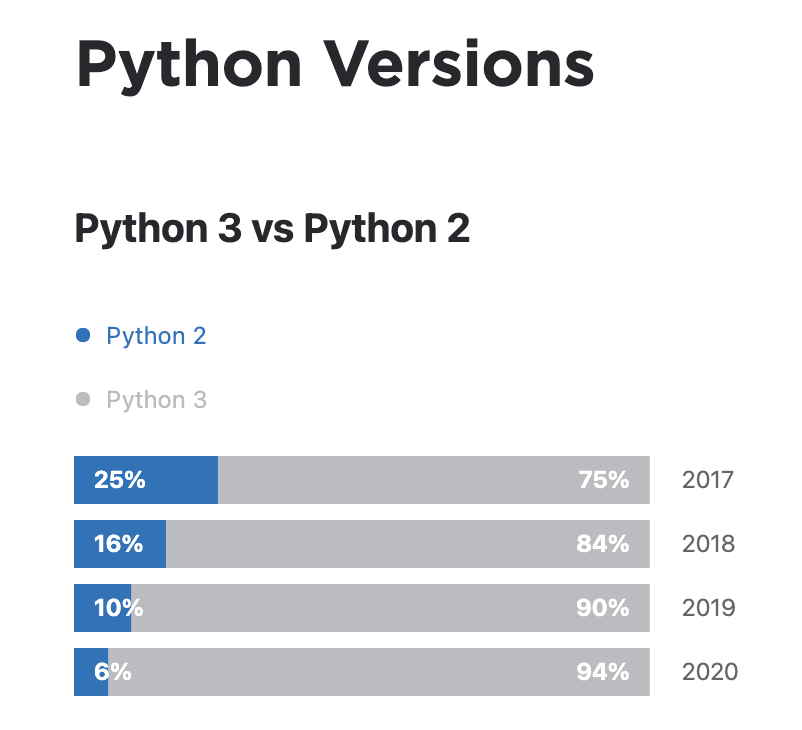Select the 2020 year label
The width and height of the screenshot is (802, 730).
click(x=709, y=672)
